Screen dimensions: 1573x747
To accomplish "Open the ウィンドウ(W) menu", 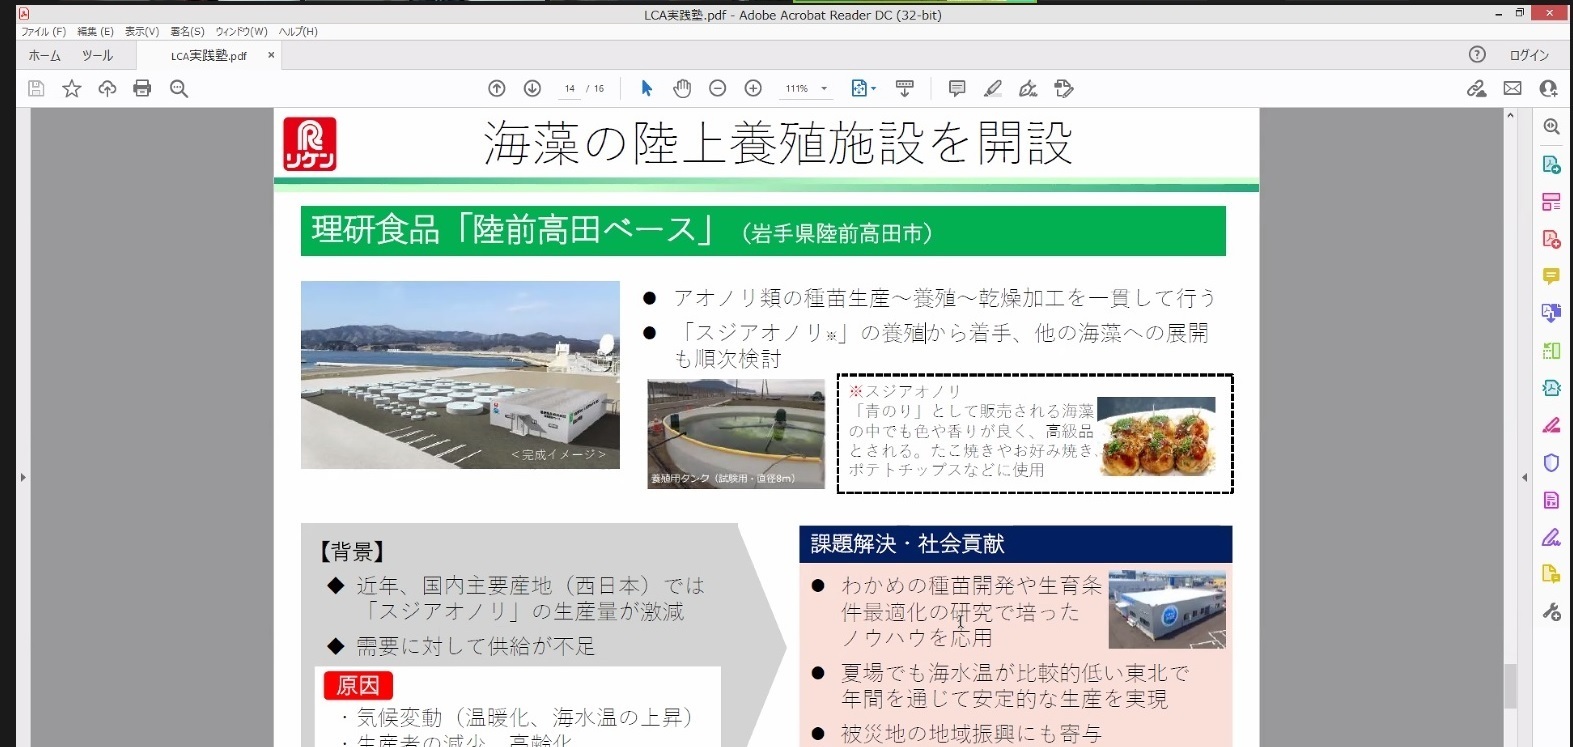I will [x=241, y=32].
